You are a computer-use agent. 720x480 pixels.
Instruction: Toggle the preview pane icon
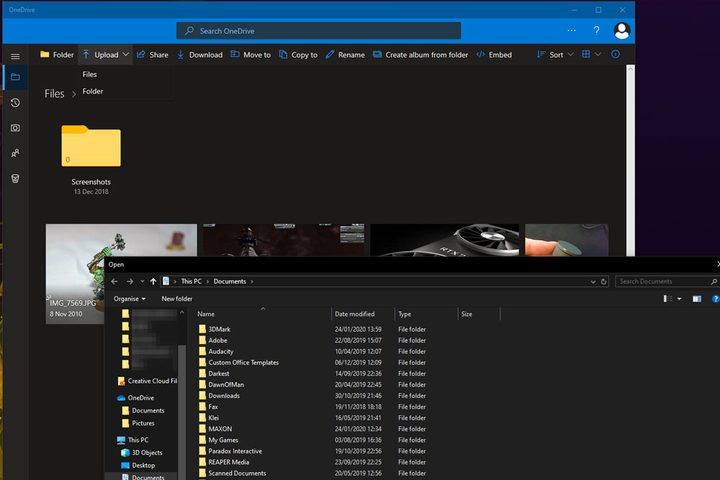tap(697, 299)
